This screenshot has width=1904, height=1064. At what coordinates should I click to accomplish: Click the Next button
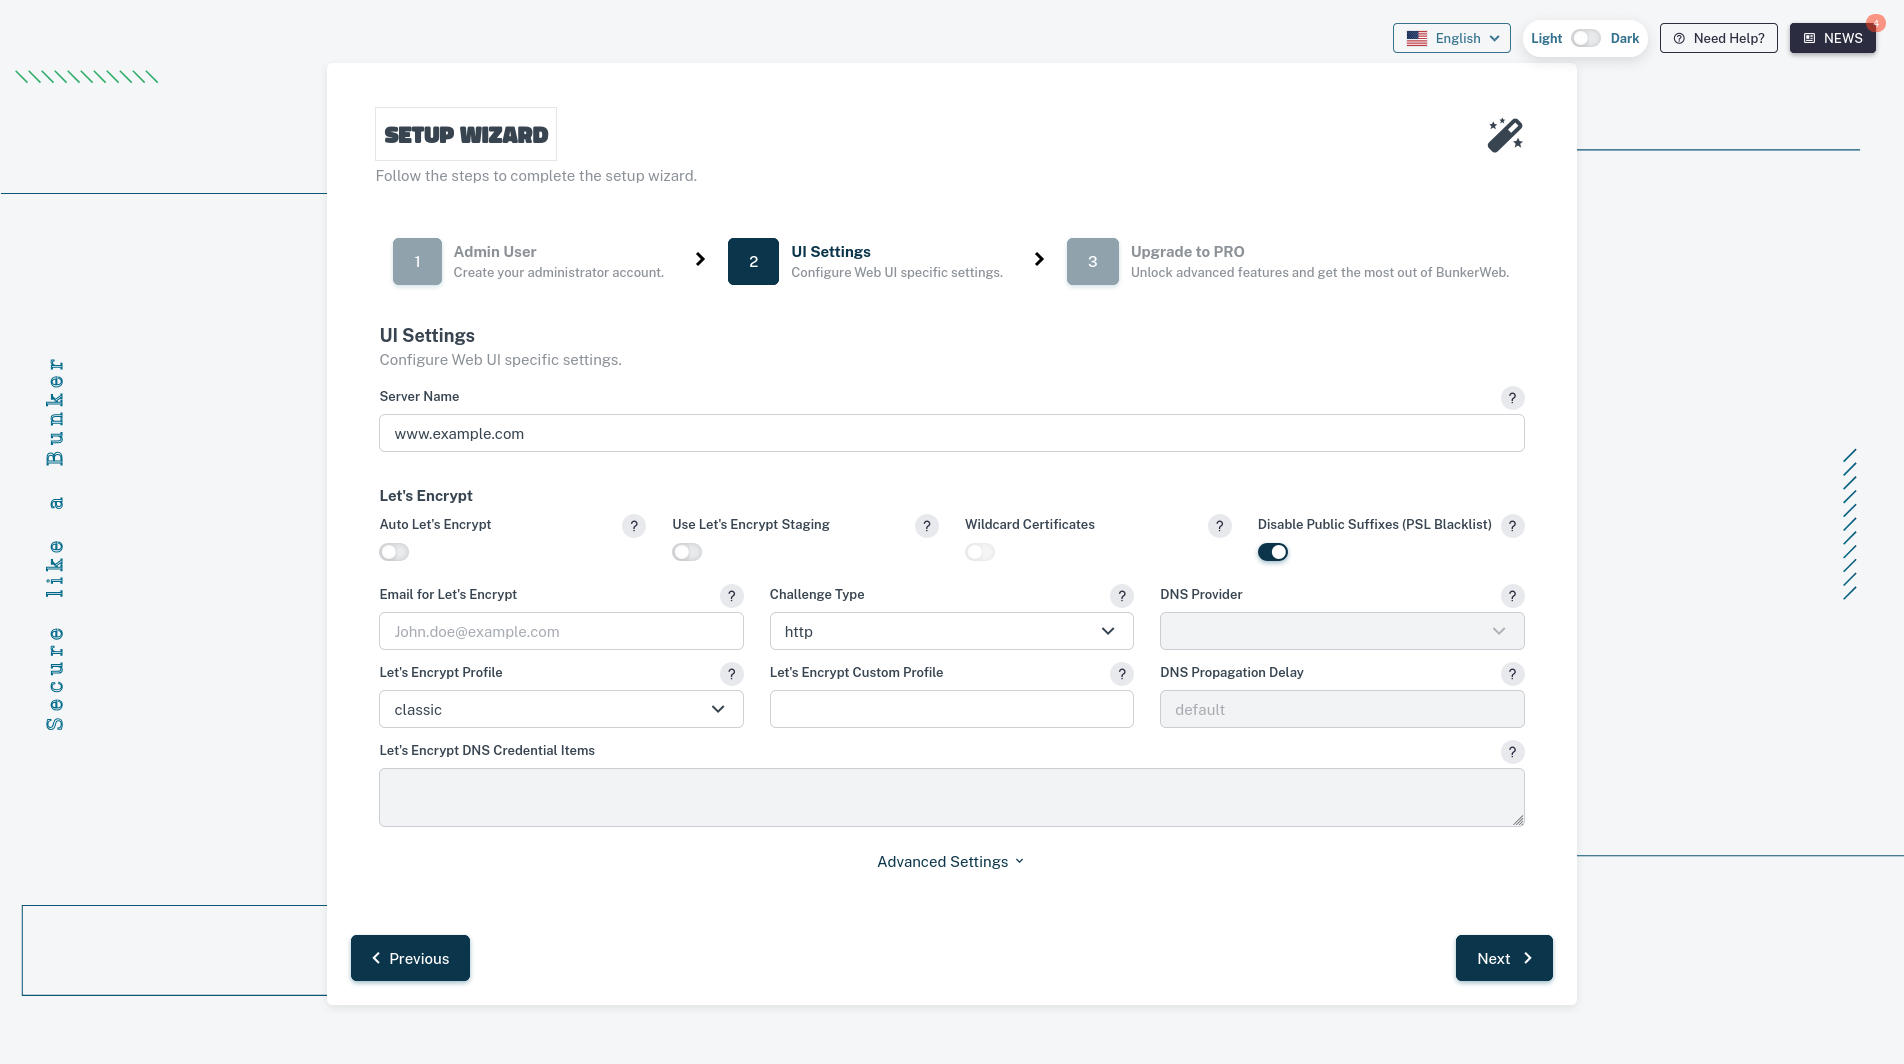1503,958
